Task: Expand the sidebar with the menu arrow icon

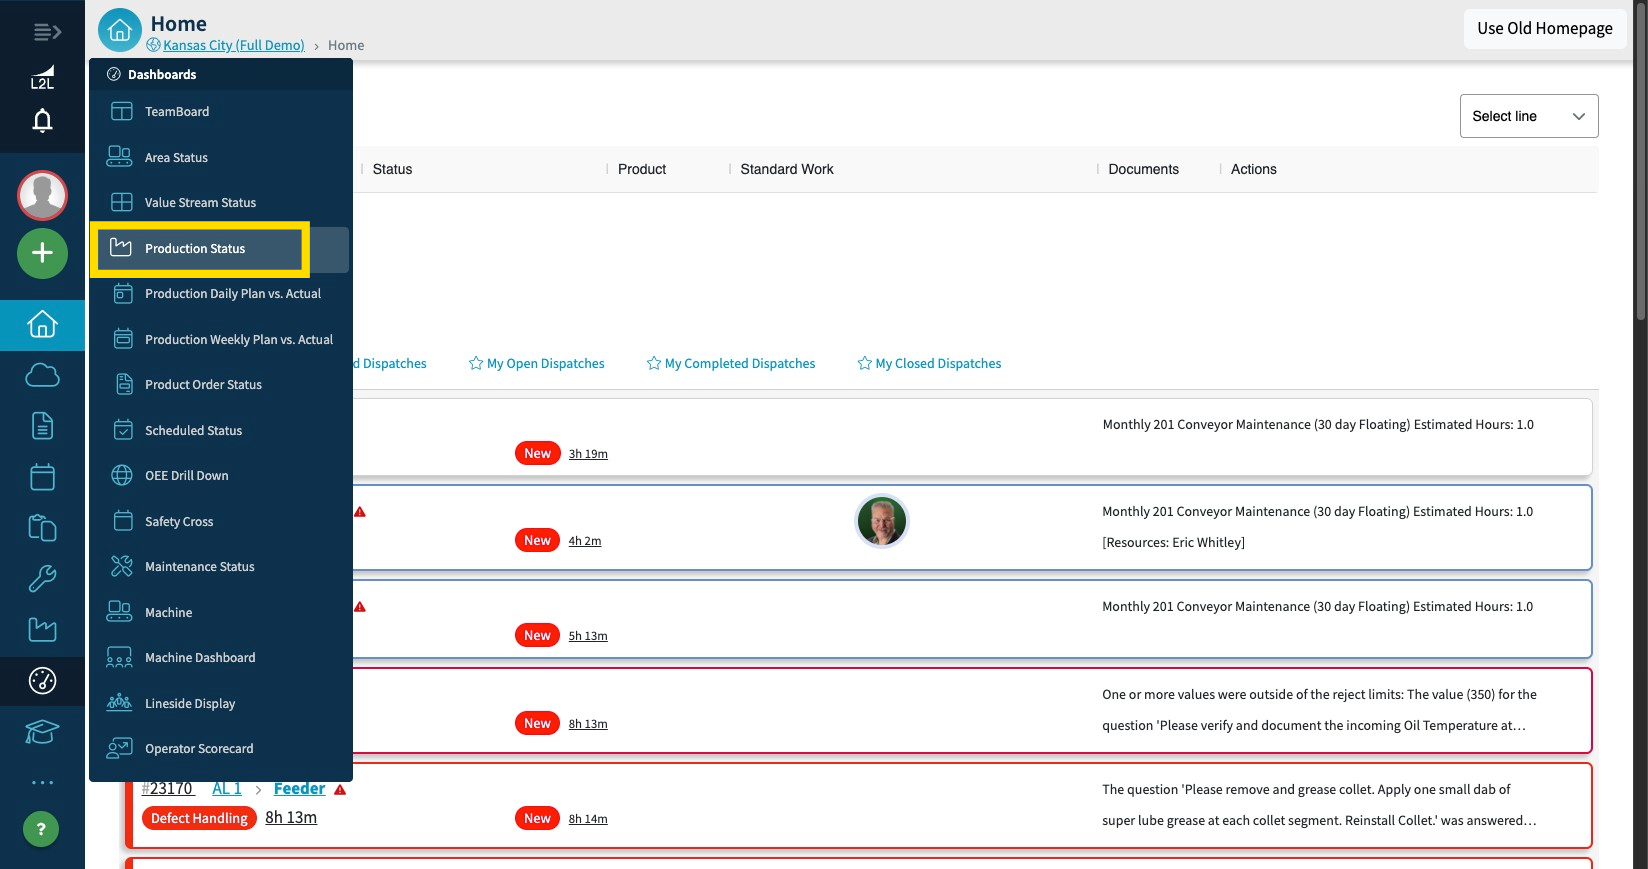Action: click(x=47, y=32)
